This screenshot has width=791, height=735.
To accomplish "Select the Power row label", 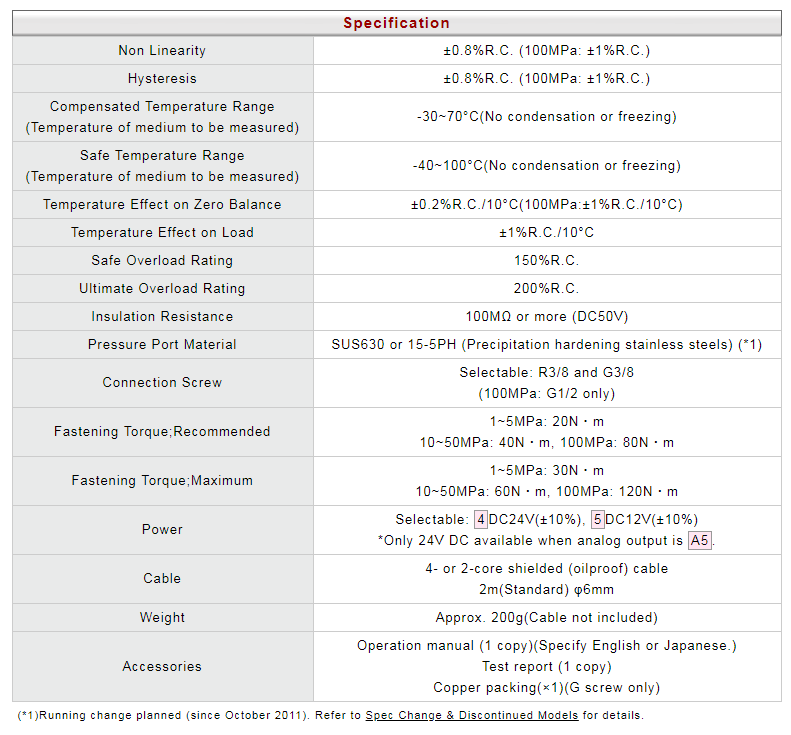I will point(162,529).
